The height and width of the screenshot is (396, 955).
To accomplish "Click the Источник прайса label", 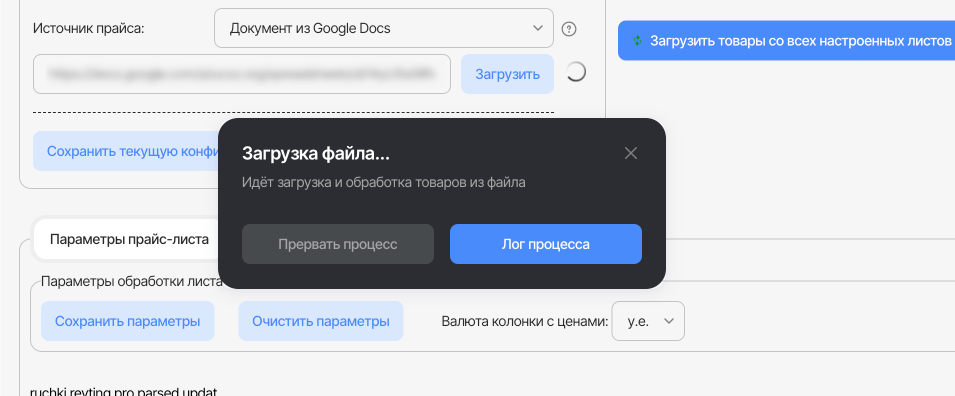I will coord(89,28).
